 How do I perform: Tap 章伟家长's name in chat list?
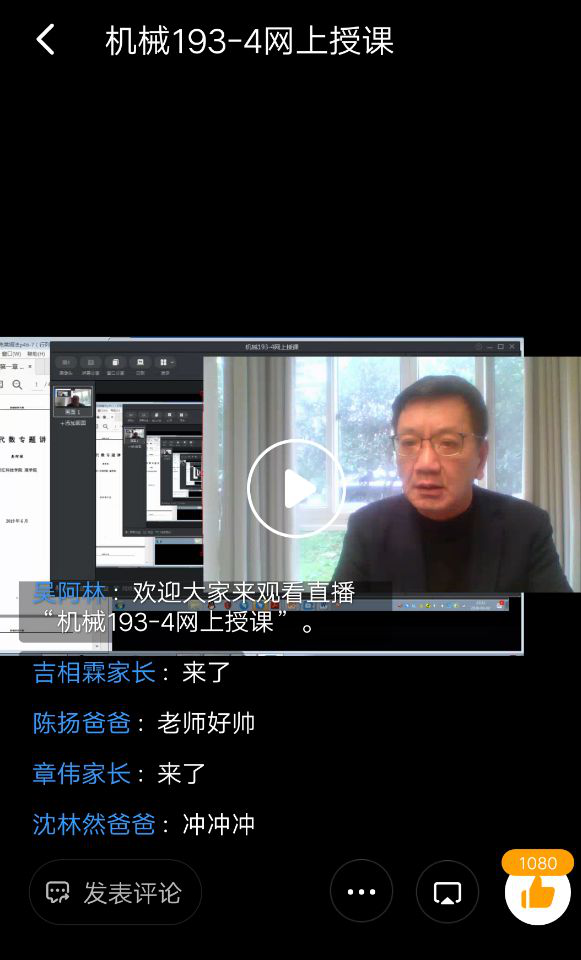click(81, 773)
